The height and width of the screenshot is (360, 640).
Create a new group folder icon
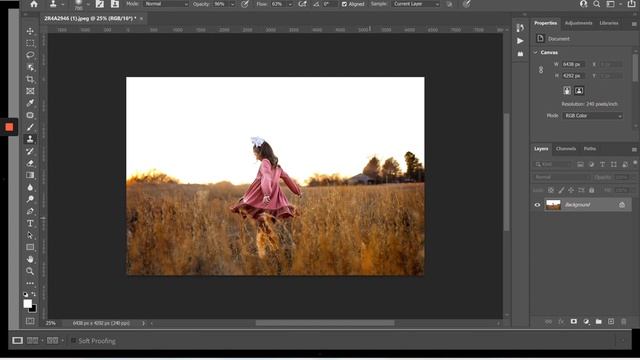[598, 322]
